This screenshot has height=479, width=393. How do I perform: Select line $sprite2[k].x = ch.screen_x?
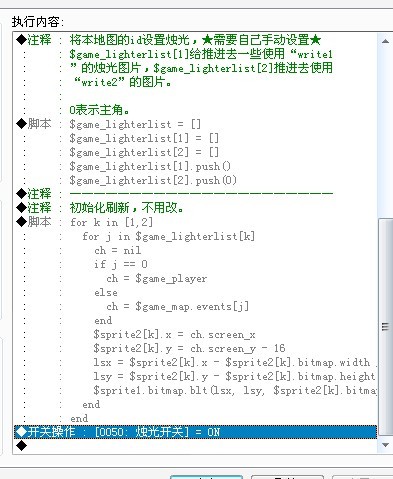(196, 334)
